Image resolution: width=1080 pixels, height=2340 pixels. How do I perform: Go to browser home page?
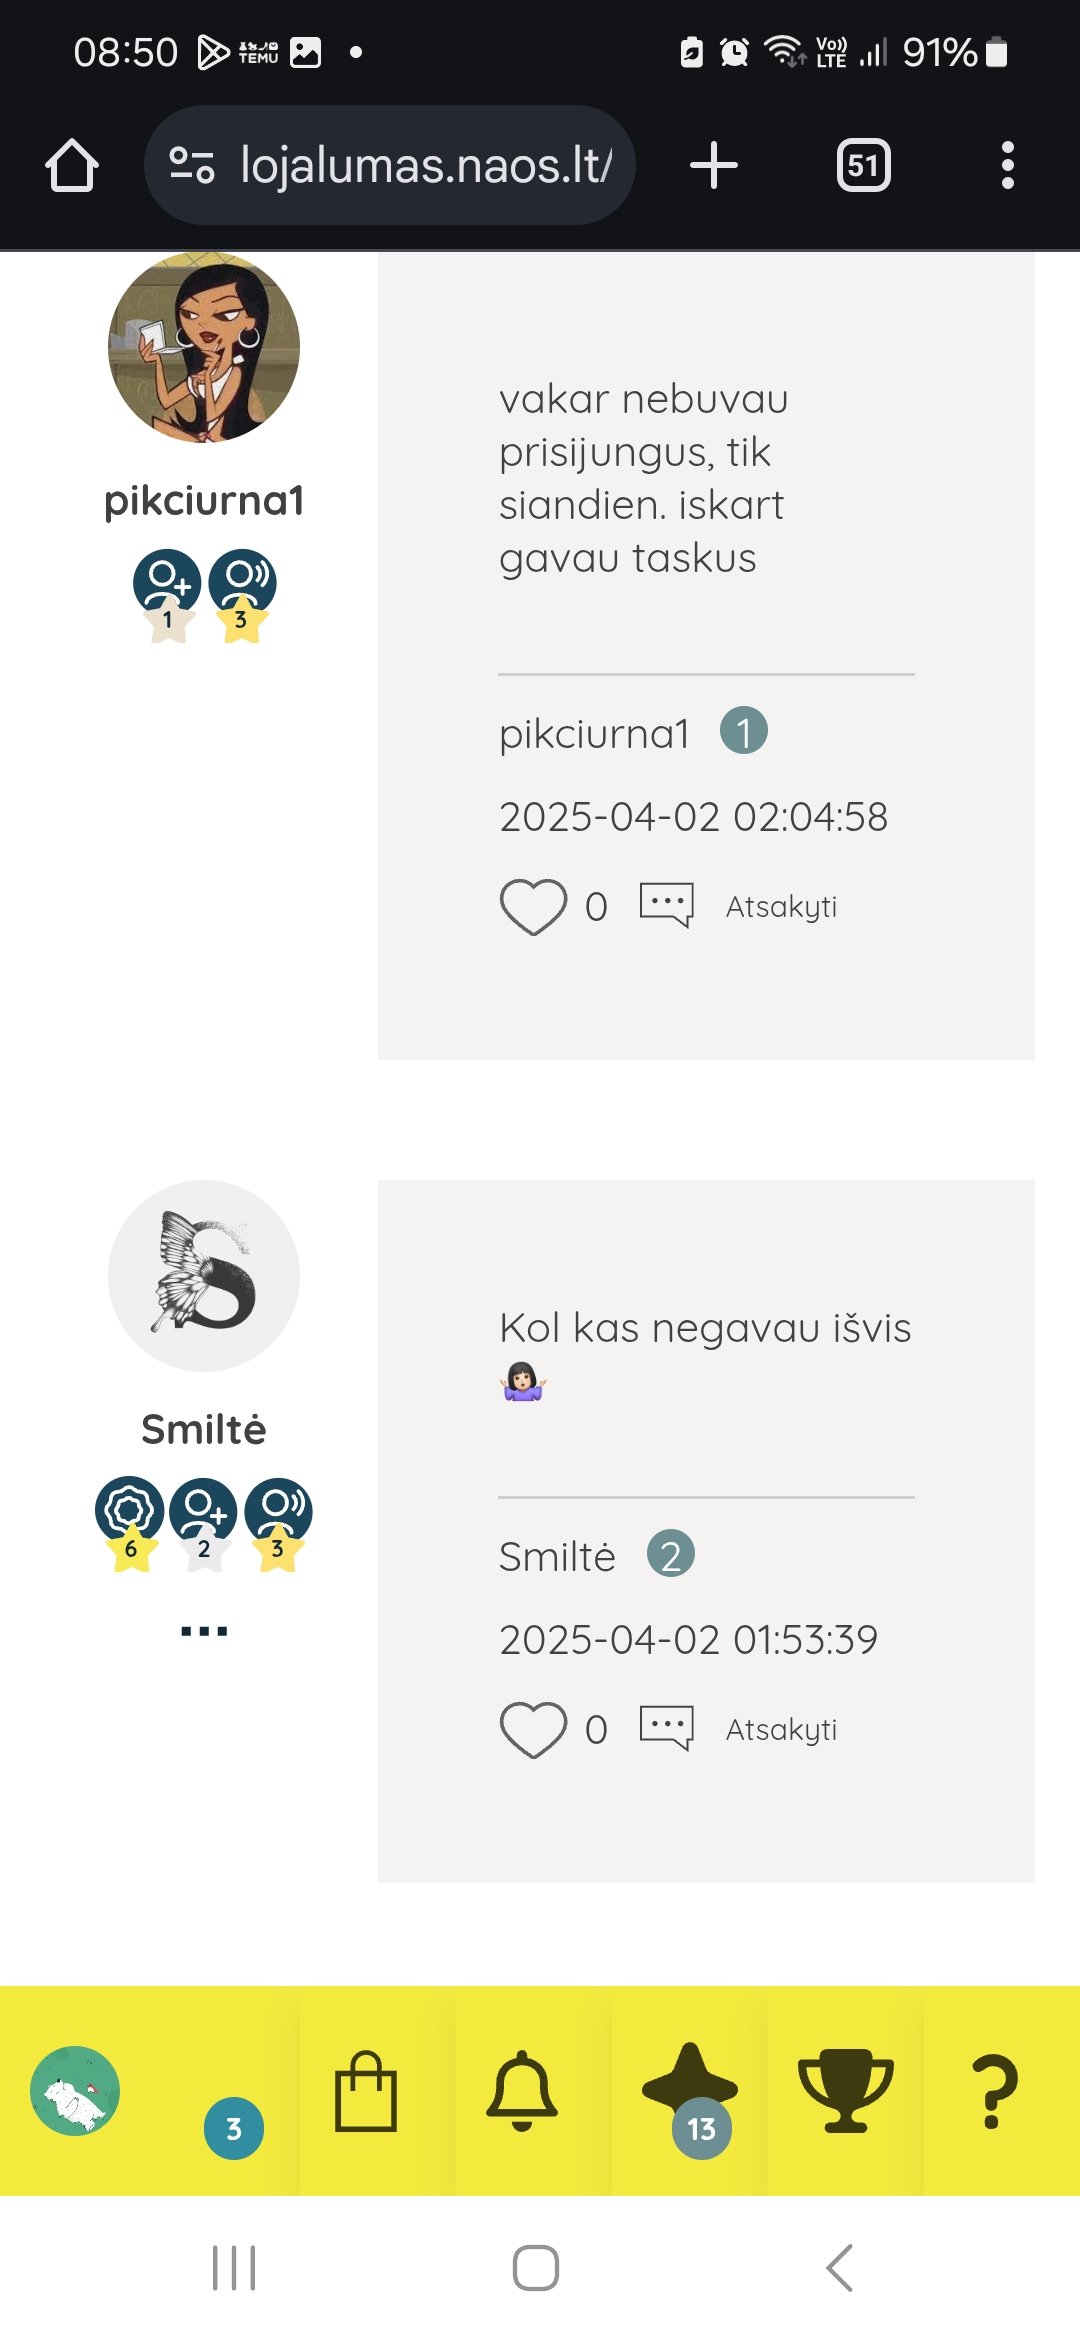[72, 165]
